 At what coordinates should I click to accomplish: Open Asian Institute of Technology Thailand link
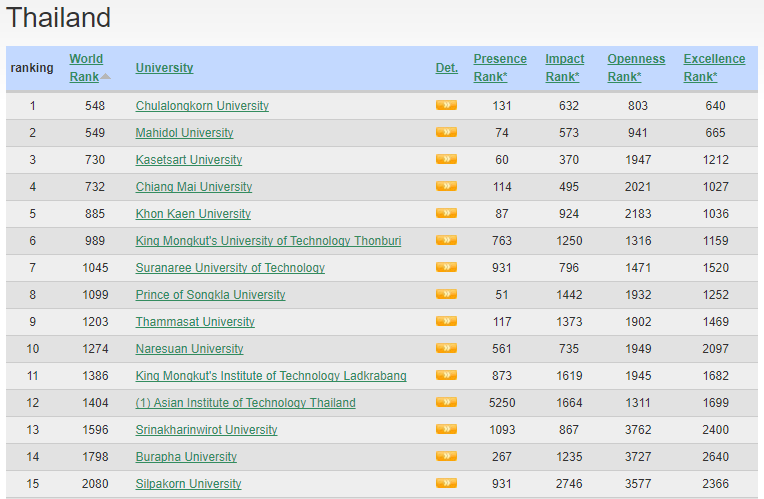(x=246, y=403)
